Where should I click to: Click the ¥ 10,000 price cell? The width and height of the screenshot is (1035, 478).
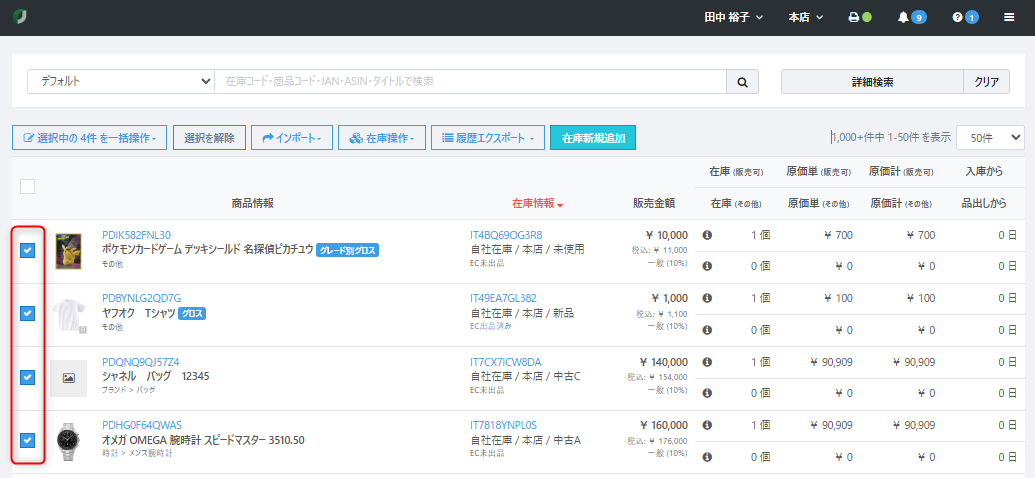click(x=667, y=235)
